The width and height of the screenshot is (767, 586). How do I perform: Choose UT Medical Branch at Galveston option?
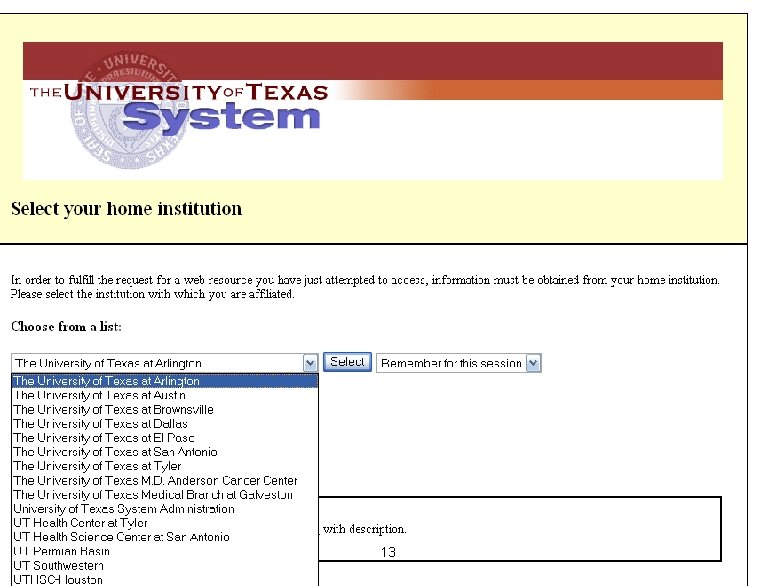pos(165,494)
